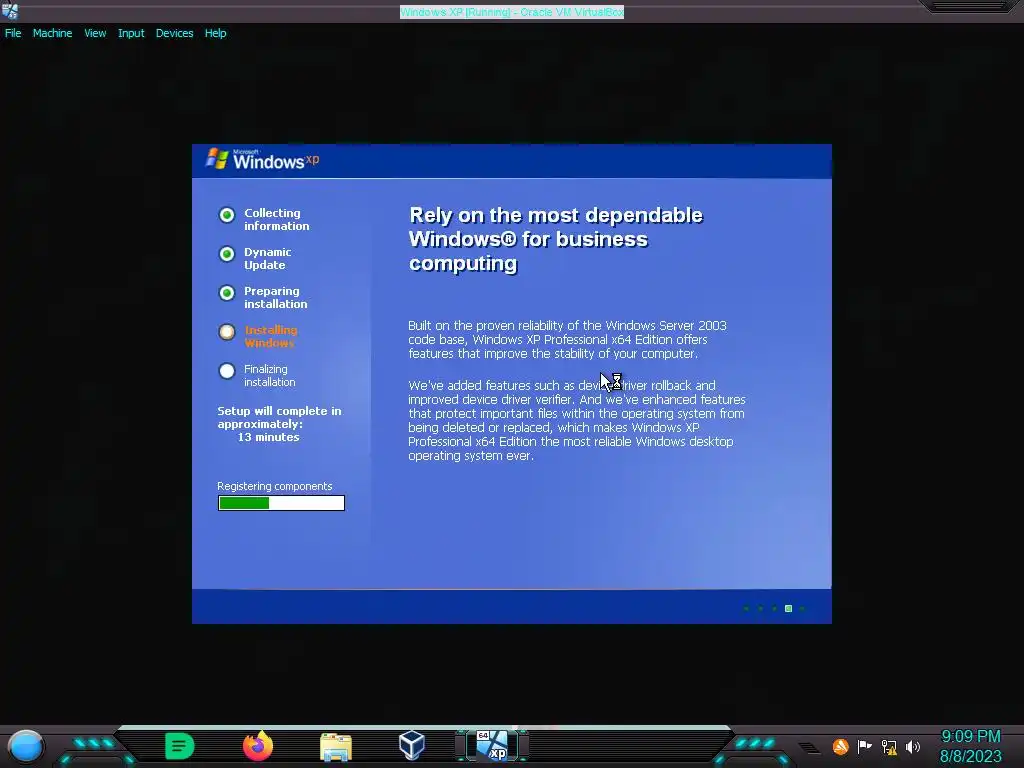The image size is (1024, 768).
Task: Click the 'Built on the proven reliability' paragraph
Action: click(x=567, y=340)
